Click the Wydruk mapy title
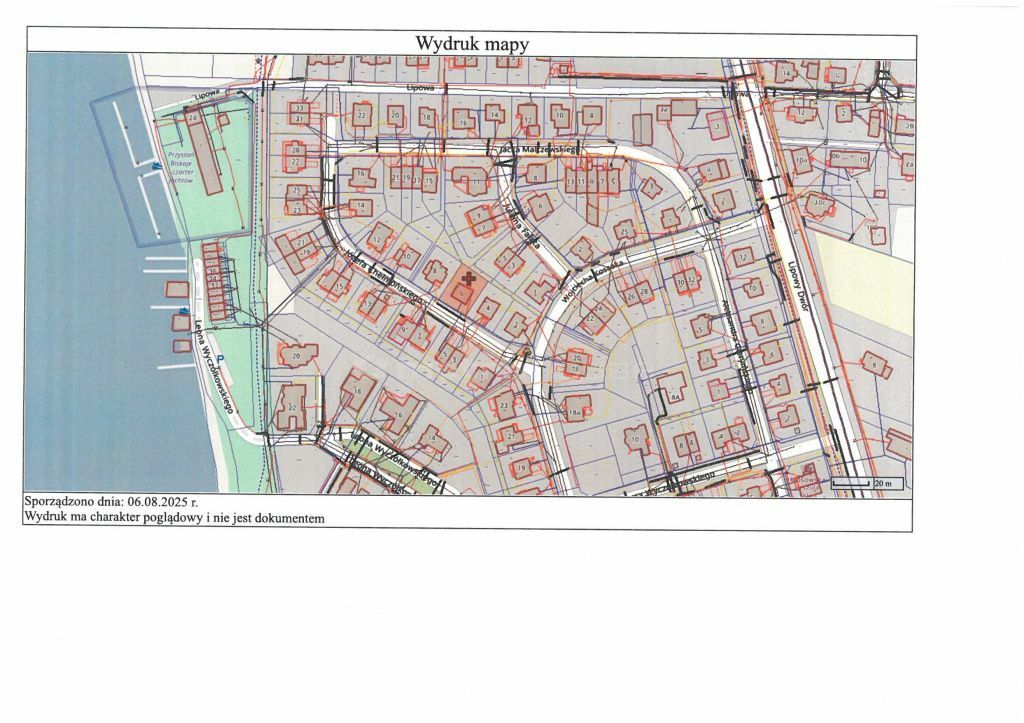1024x723 pixels. point(471,44)
